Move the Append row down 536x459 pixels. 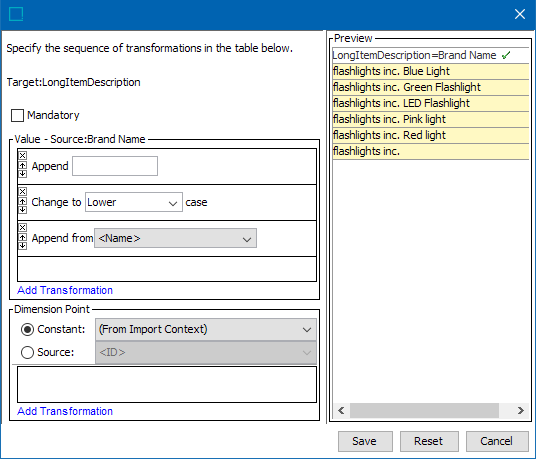(x=23, y=174)
